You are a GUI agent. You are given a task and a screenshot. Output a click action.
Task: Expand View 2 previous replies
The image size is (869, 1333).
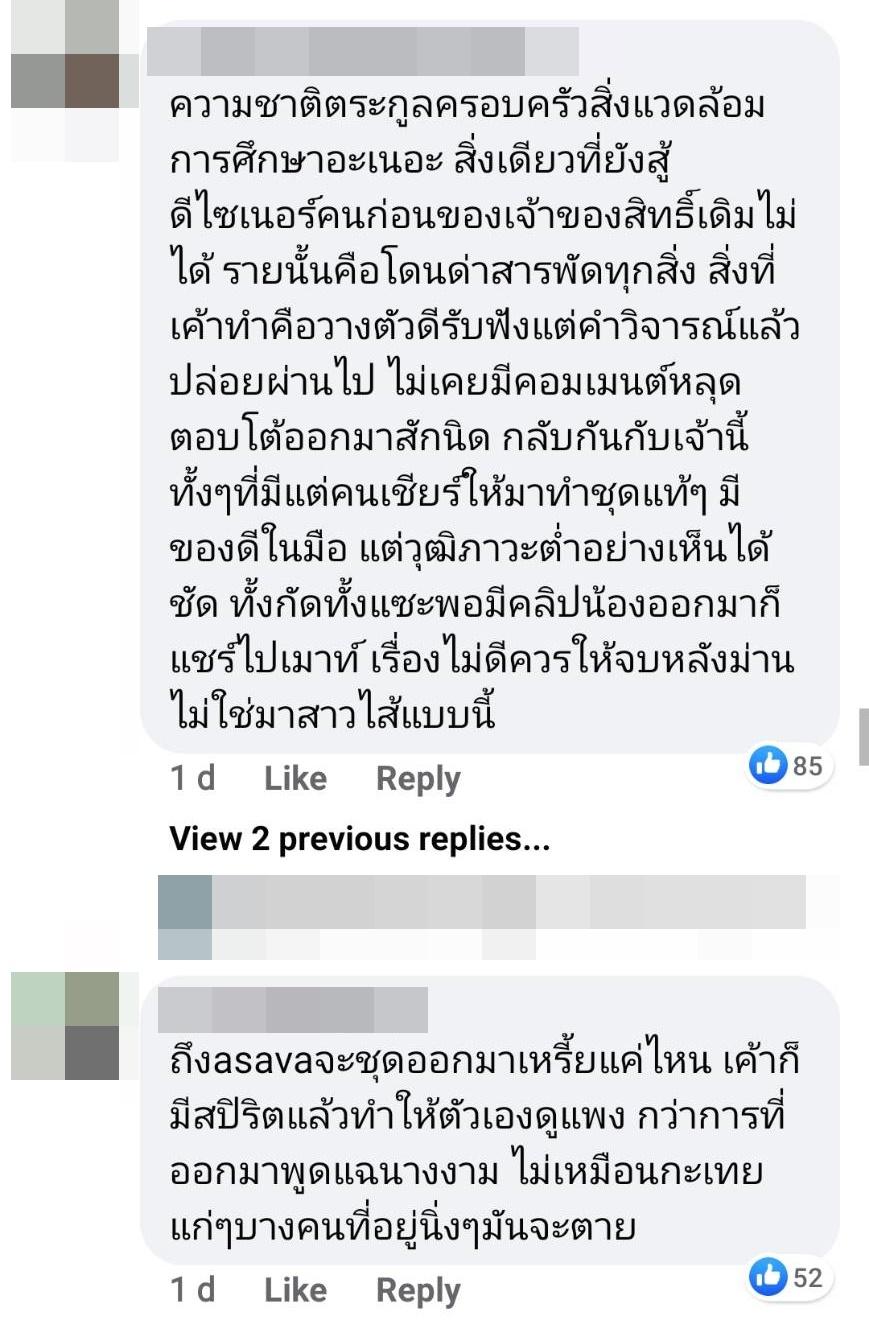[x=360, y=839]
